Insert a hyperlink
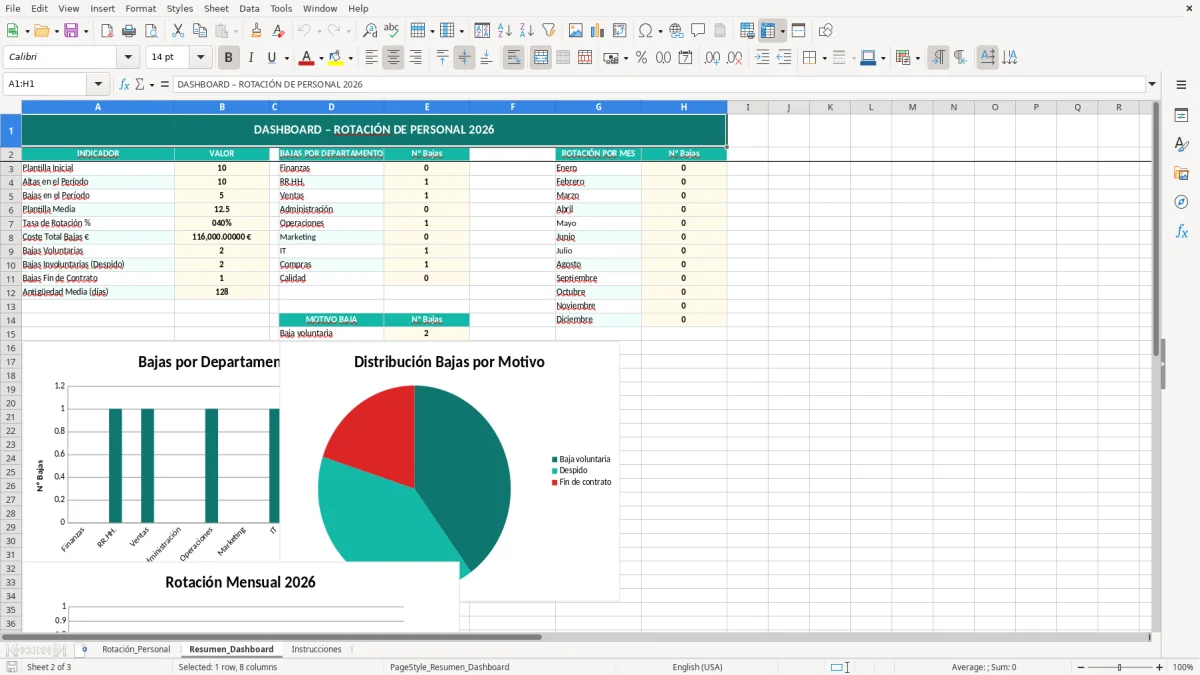This screenshot has width=1200, height=675. (676, 31)
